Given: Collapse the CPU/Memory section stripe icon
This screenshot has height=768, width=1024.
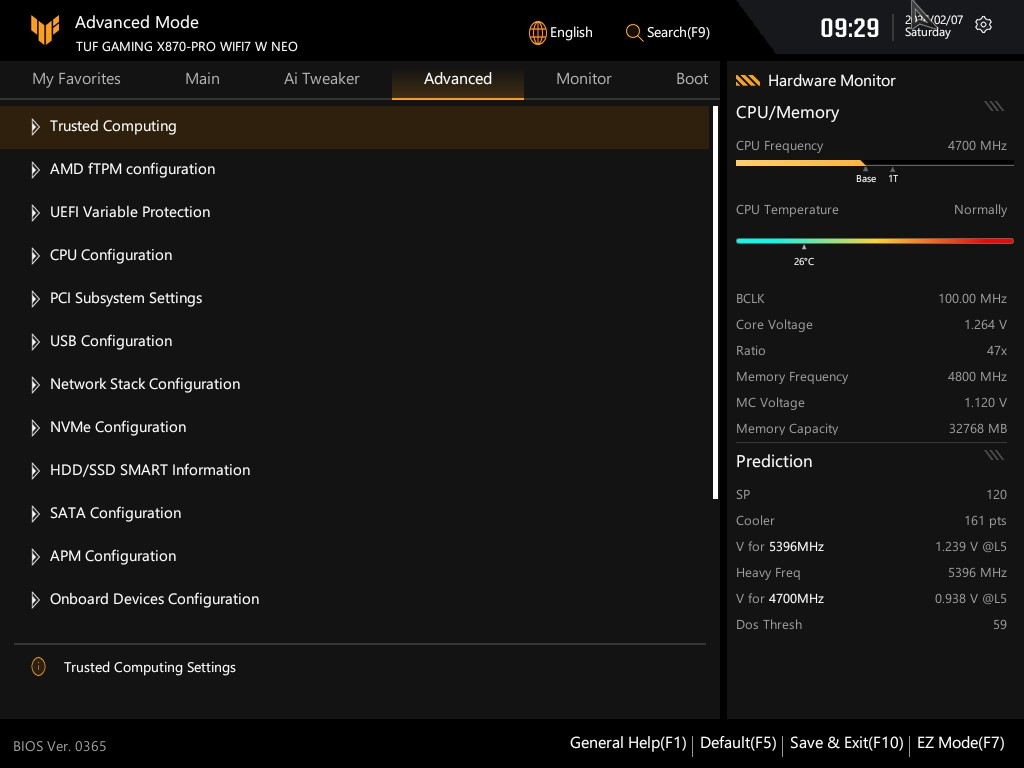Looking at the screenshot, I should [993, 106].
